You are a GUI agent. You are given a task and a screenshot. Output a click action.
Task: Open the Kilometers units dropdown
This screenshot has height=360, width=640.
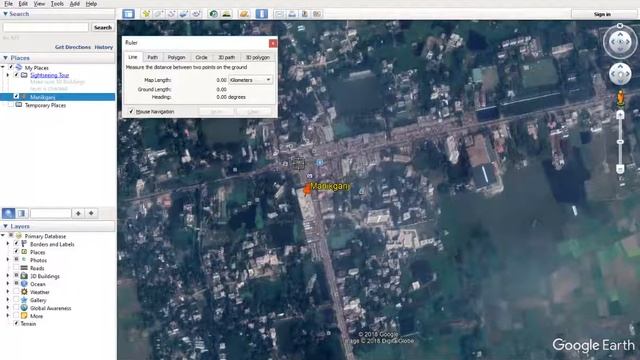pos(251,80)
